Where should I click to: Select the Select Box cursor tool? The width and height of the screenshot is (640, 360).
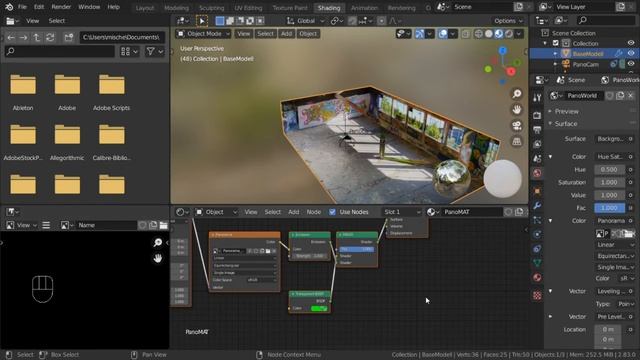pos(202,20)
